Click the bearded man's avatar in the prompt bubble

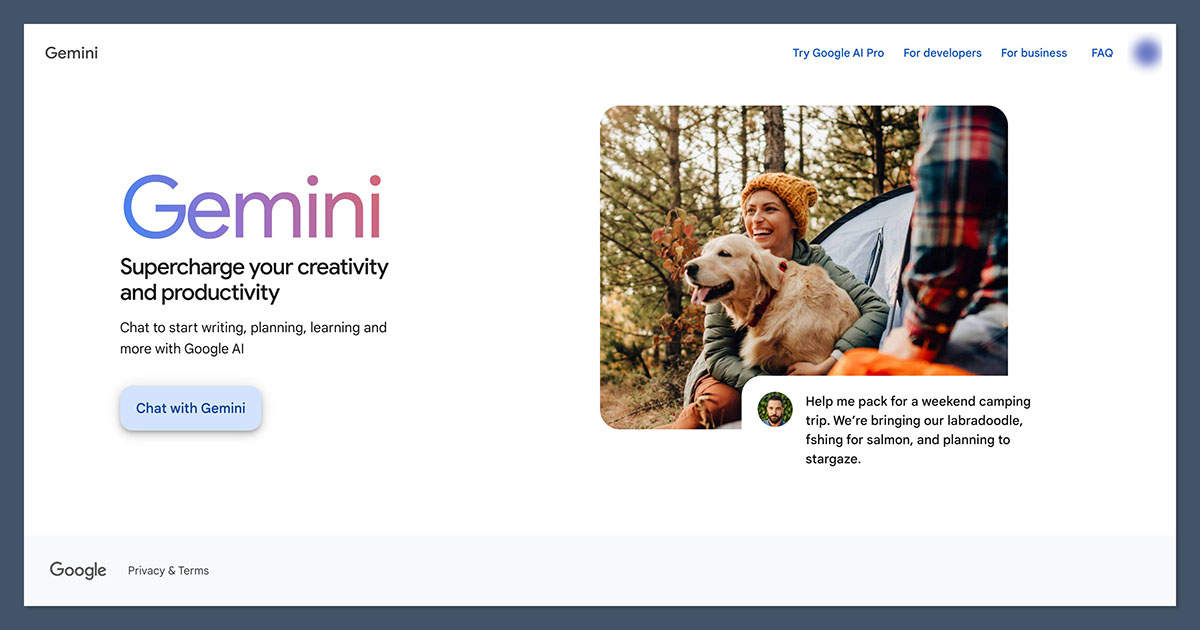pyautogui.click(x=774, y=409)
